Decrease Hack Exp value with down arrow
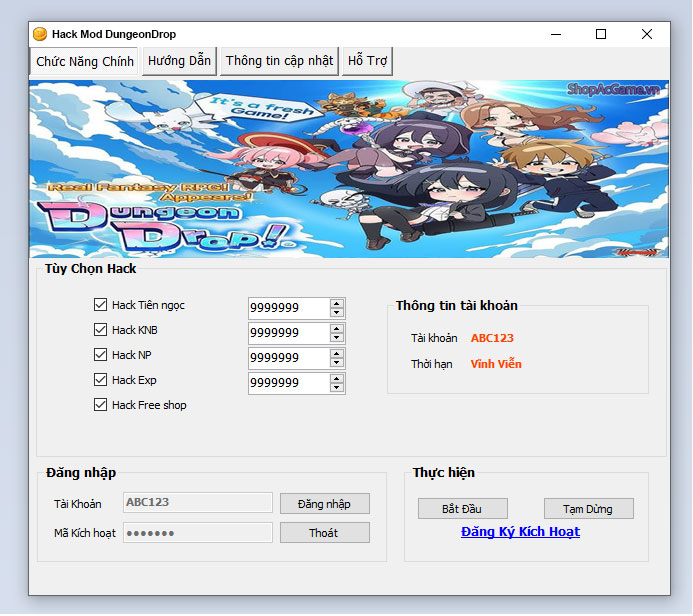Image resolution: width=693 pixels, height=616 pixels. (337, 388)
